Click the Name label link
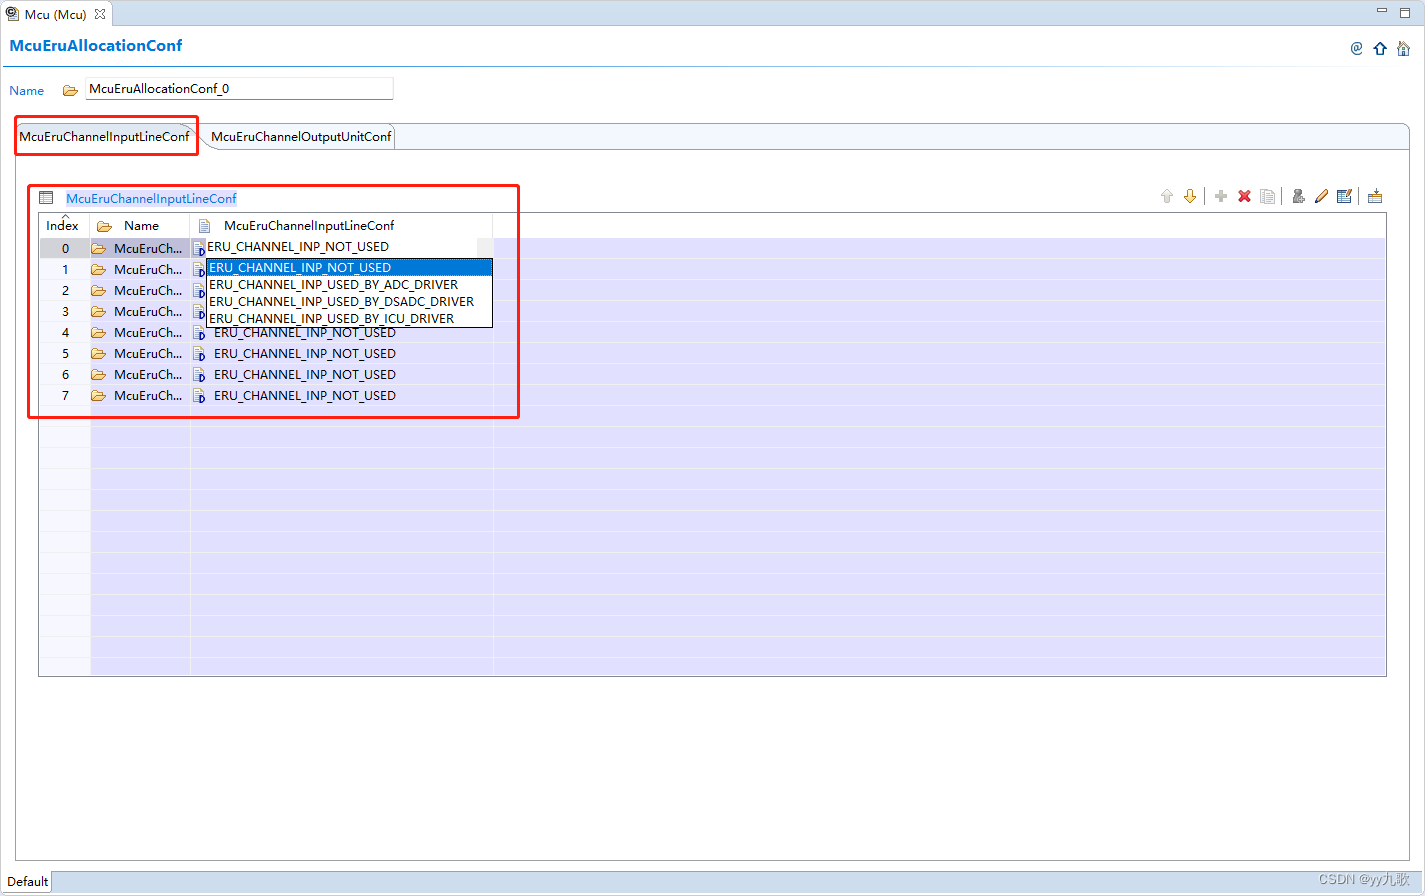Image resolution: width=1425 pixels, height=896 pixels. coord(26,90)
